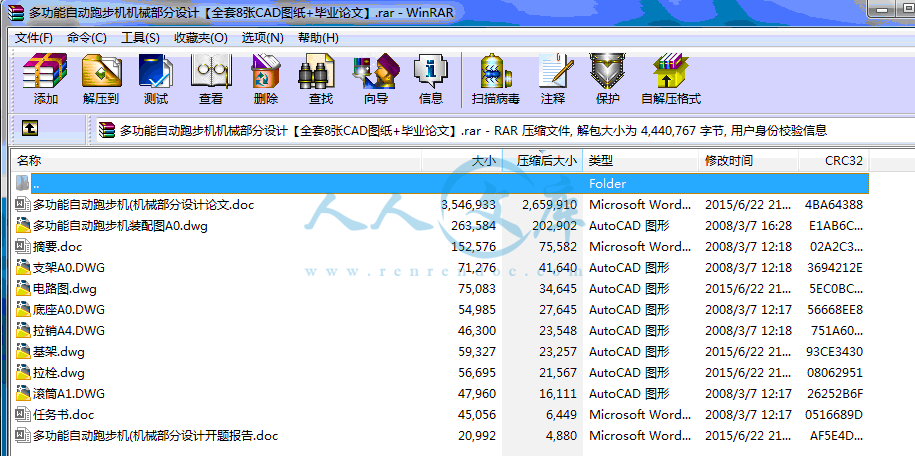915x456 pixels.
Task: Select file 底座A0.DWG
Action: tap(69, 309)
